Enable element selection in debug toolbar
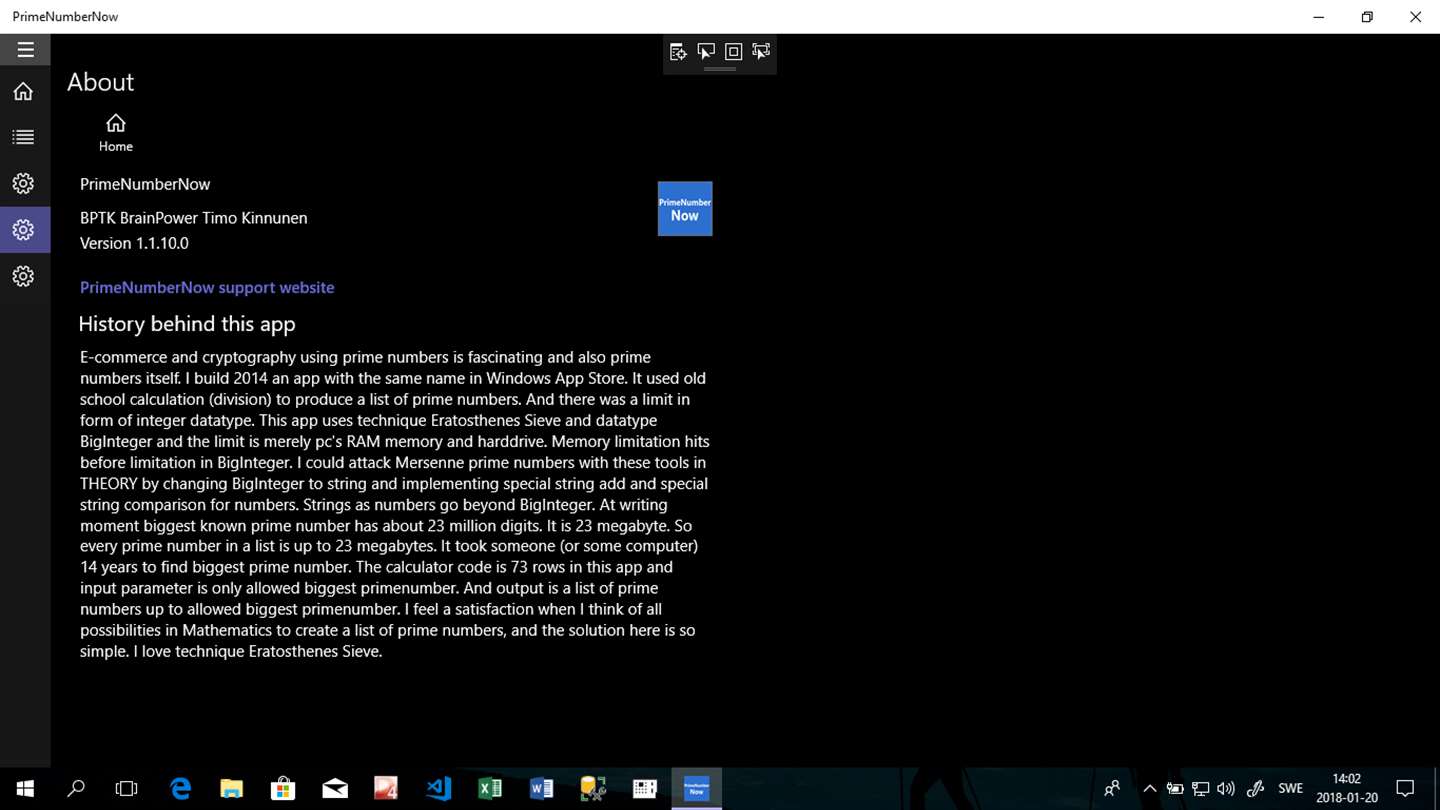The height and width of the screenshot is (810, 1440). [706, 52]
